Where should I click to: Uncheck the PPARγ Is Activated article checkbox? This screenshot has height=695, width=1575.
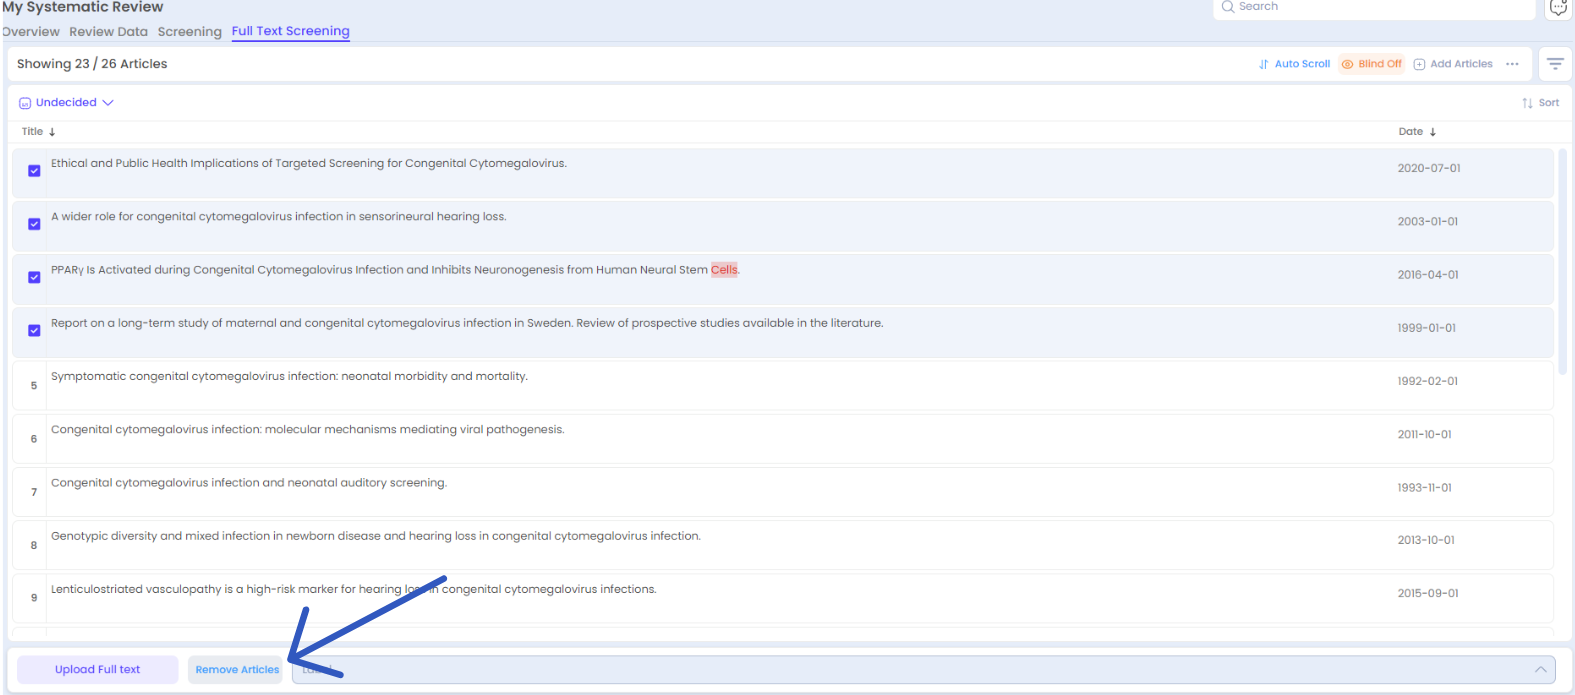pos(34,277)
